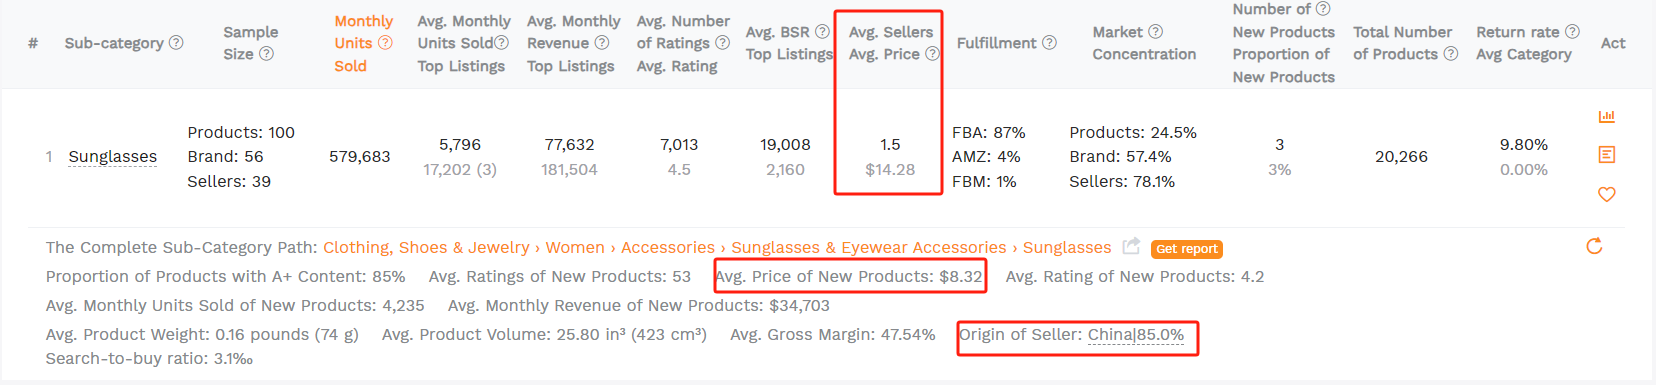Add Sunglasses to favorites with heart icon
The image size is (1656, 385).
(1606, 194)
